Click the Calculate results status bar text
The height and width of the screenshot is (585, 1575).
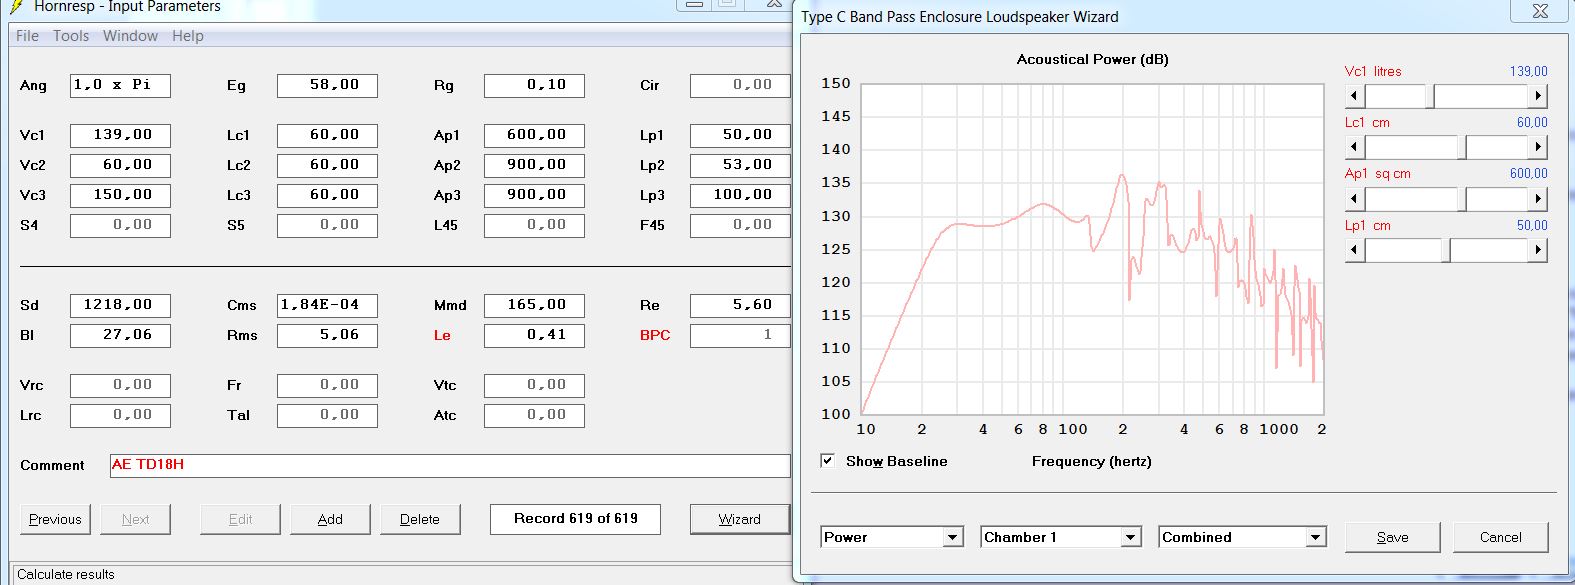tap(66, 574)
